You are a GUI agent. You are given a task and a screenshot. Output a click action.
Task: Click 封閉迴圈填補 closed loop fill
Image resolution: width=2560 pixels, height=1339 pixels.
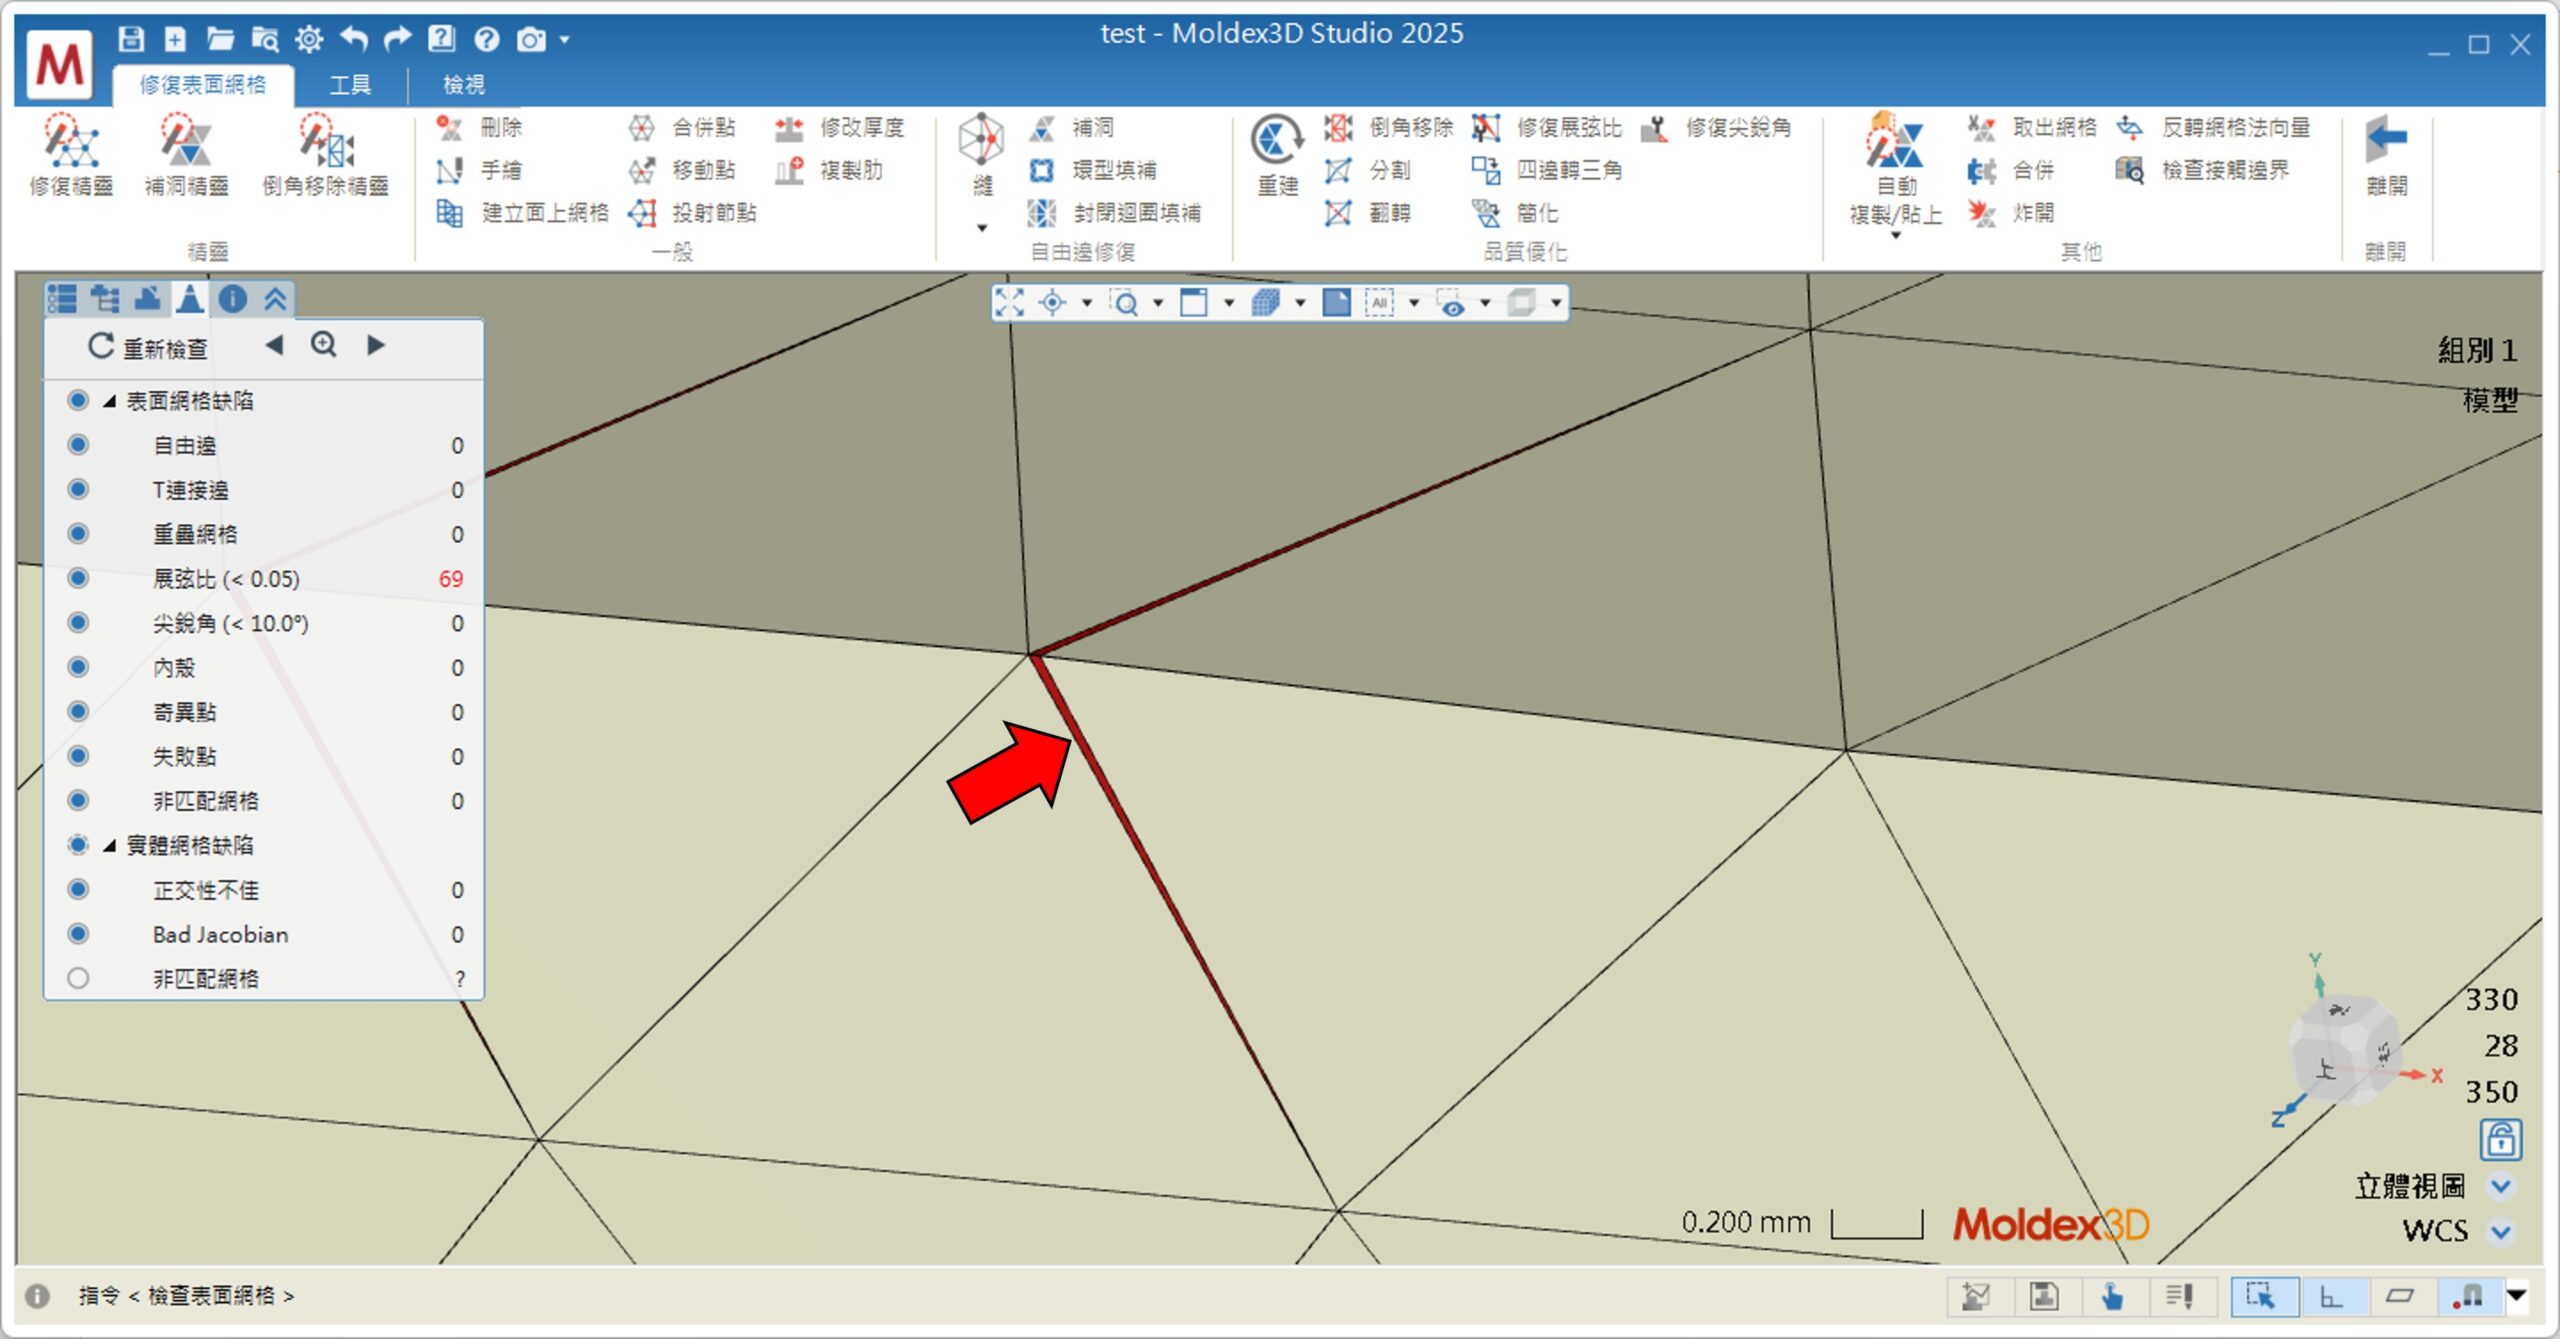1114,212
